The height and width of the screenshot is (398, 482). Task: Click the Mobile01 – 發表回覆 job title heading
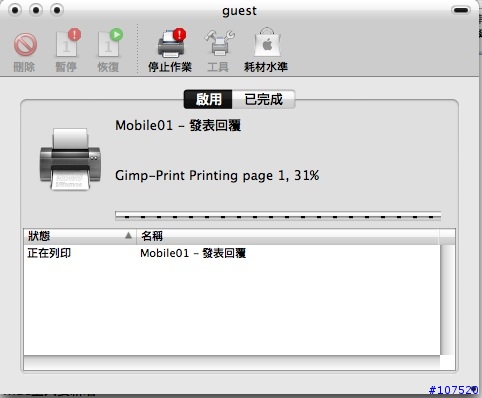coord(178,126)
